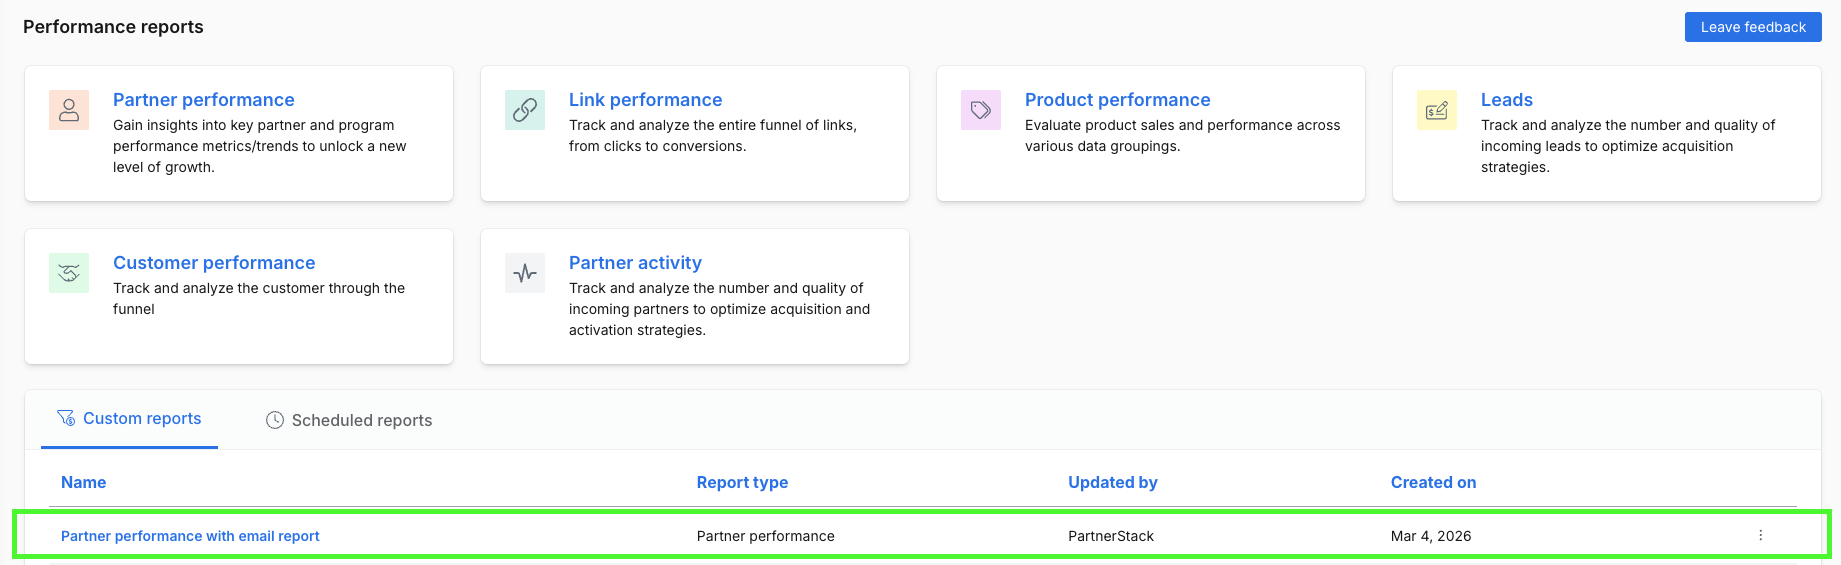Click the Product performance tag icon
The image size is (1841, 565).
click(x=981, y=110)
